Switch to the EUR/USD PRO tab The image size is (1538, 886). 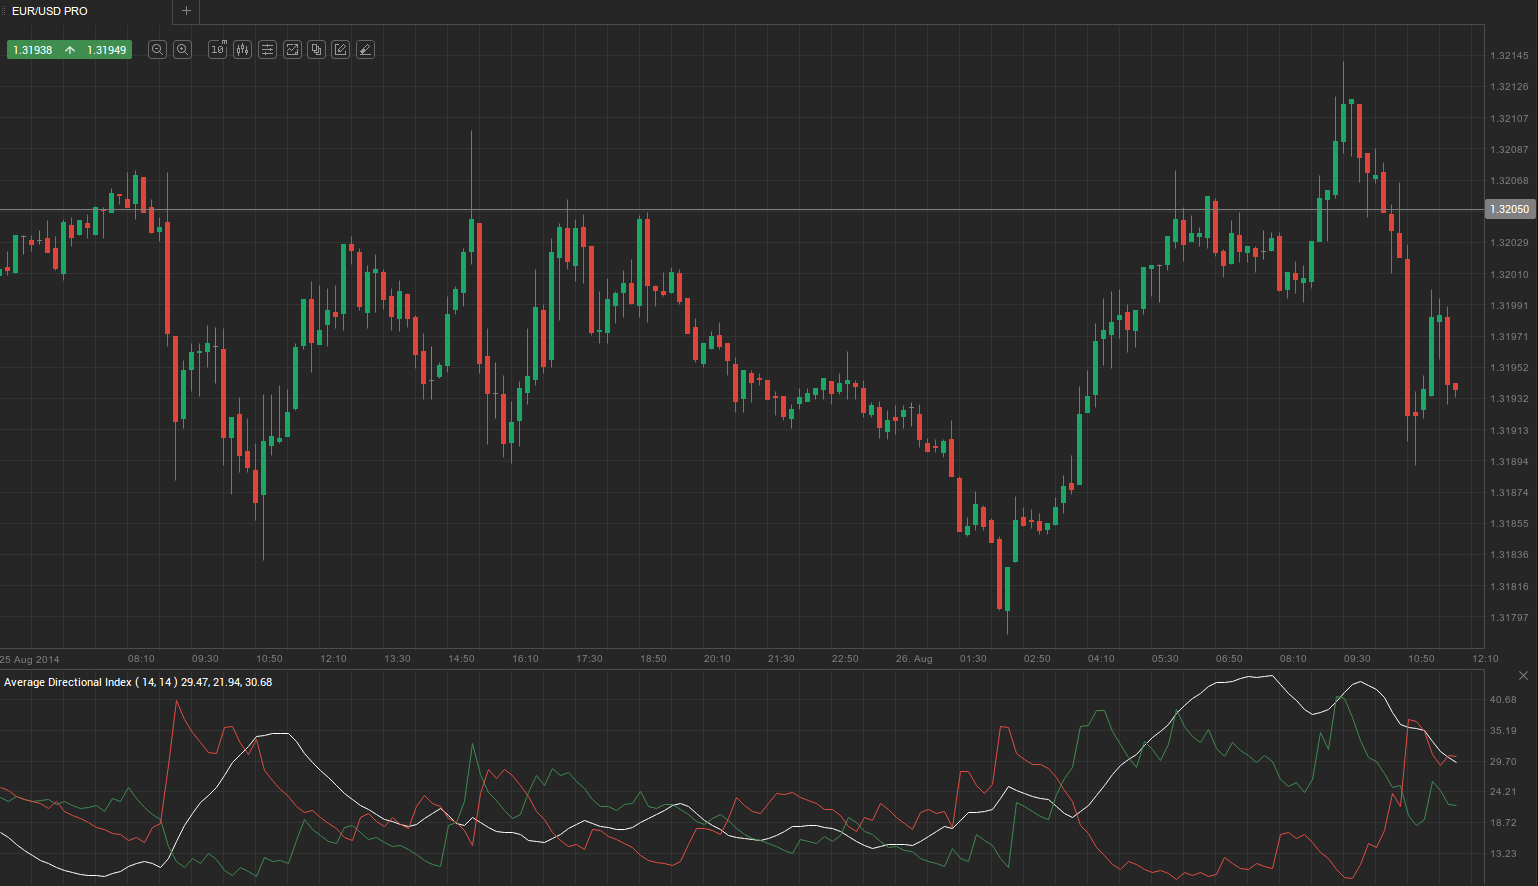pos(50,11)
